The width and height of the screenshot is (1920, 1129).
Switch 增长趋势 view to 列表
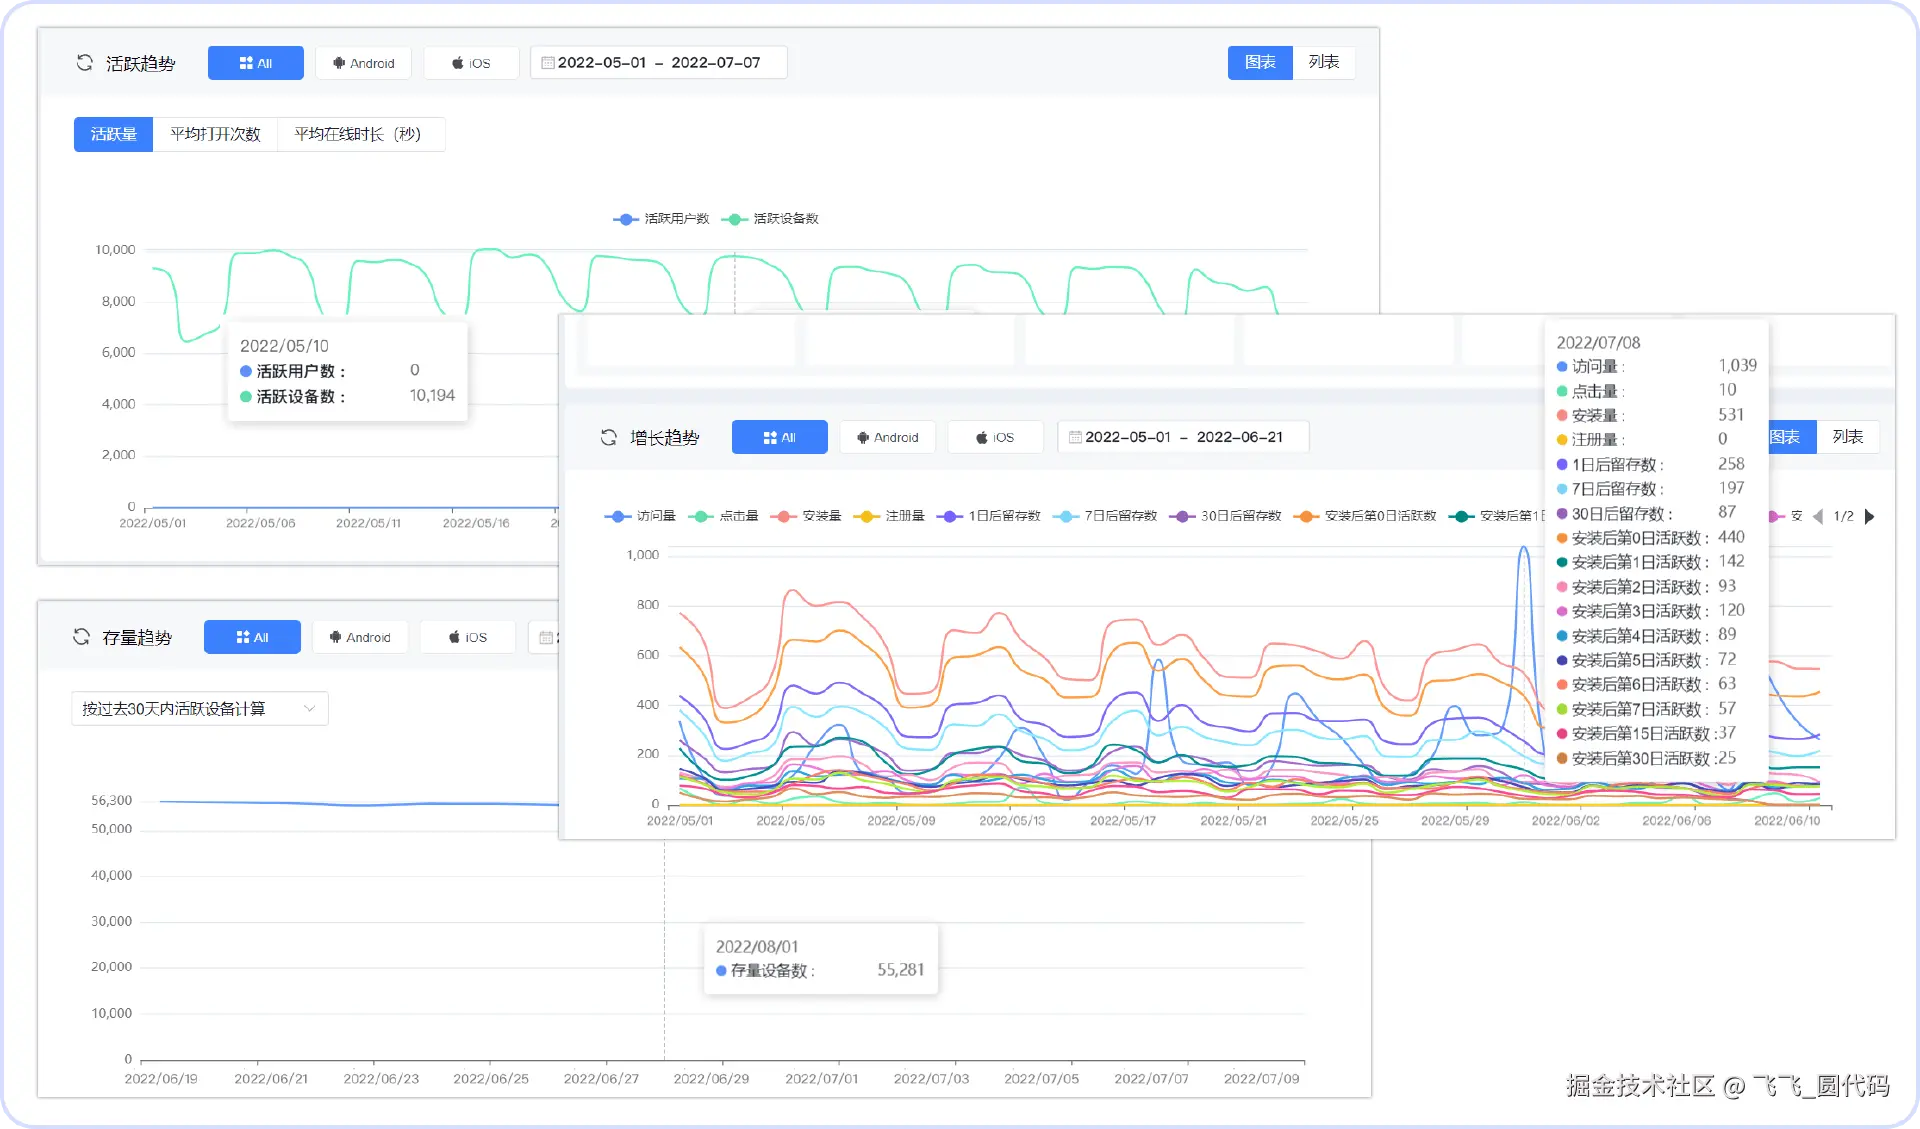coord(1847,438)
